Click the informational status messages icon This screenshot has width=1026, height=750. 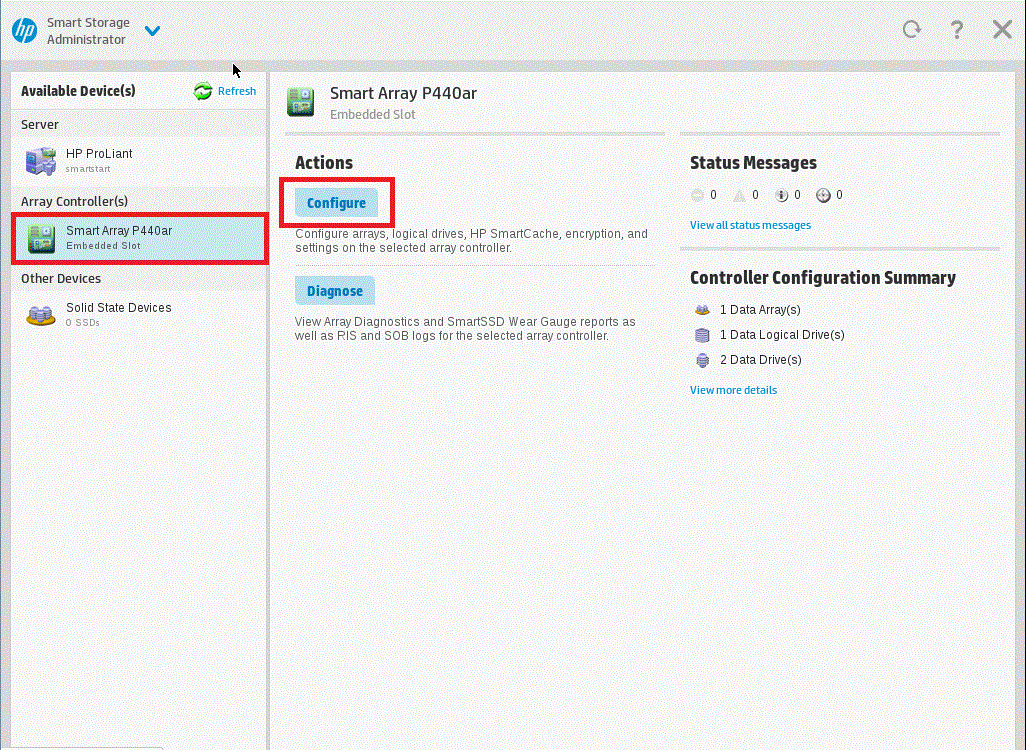coord(781,195)
